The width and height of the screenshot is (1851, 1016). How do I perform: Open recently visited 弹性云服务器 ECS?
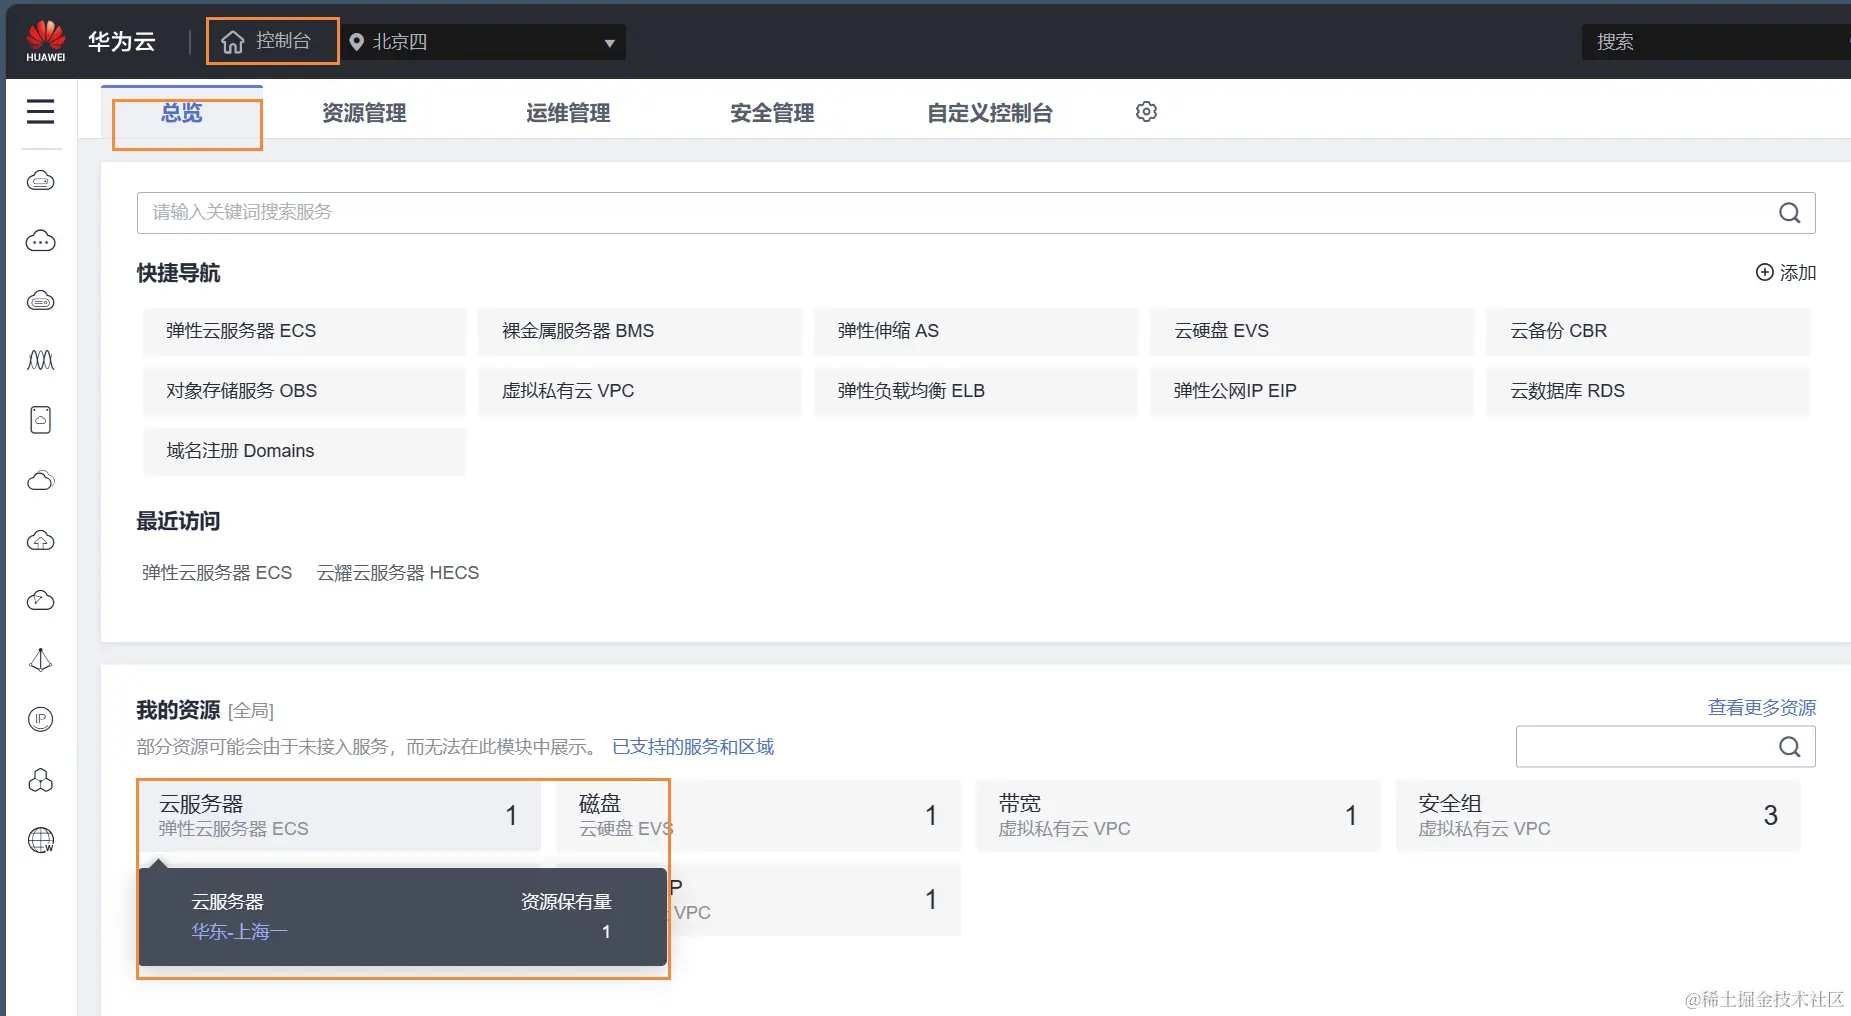point(217,573)
